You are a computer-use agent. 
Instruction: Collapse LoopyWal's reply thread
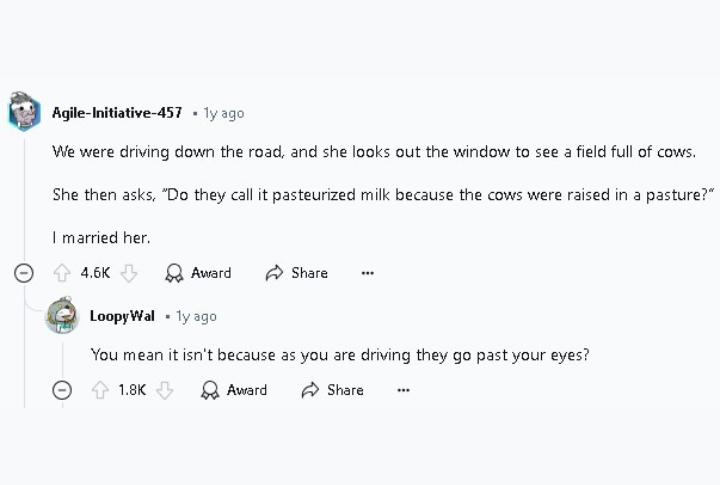click(x=62, y=390)
